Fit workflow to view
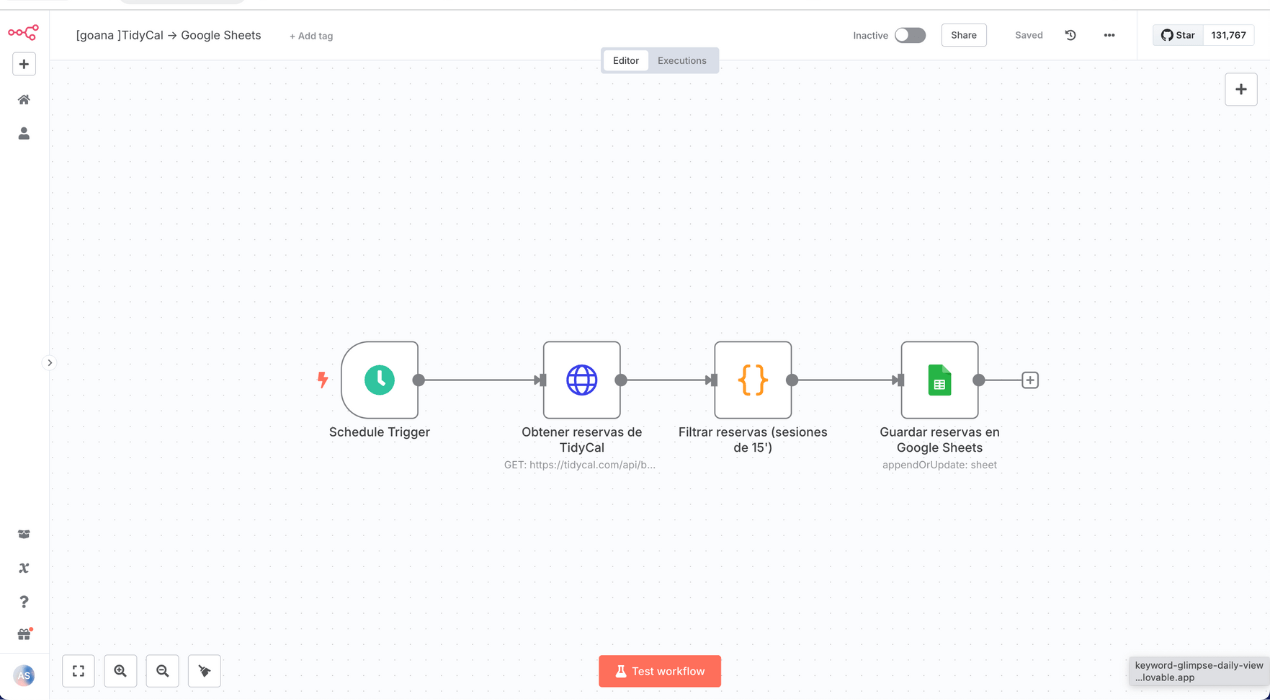The width and height of the screenshot is (1270, 700). point(78,671)
